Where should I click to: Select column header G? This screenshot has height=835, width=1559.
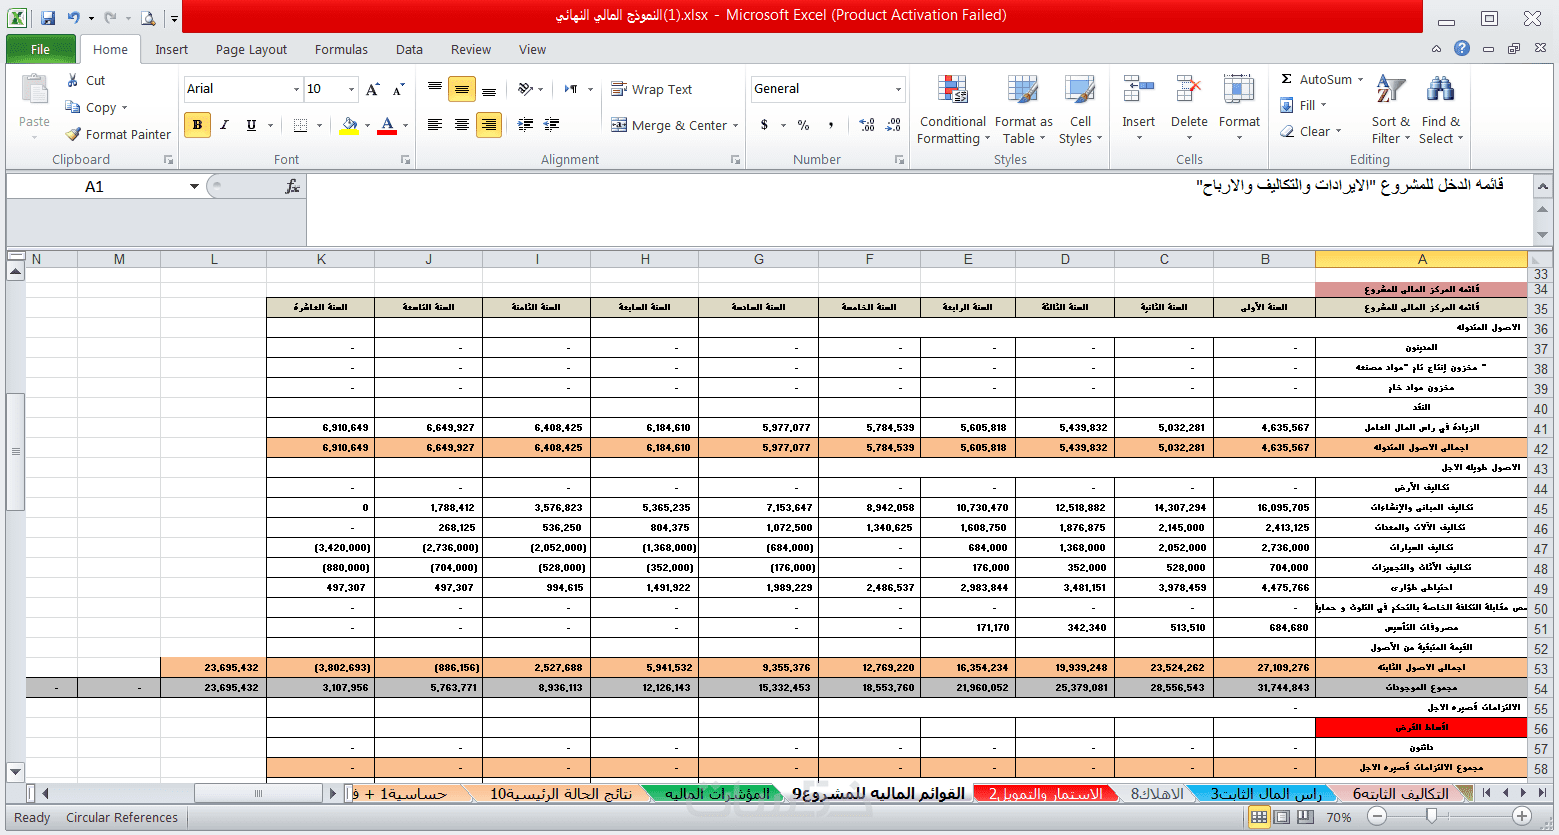pyautogui.click(x=758, y=259)
